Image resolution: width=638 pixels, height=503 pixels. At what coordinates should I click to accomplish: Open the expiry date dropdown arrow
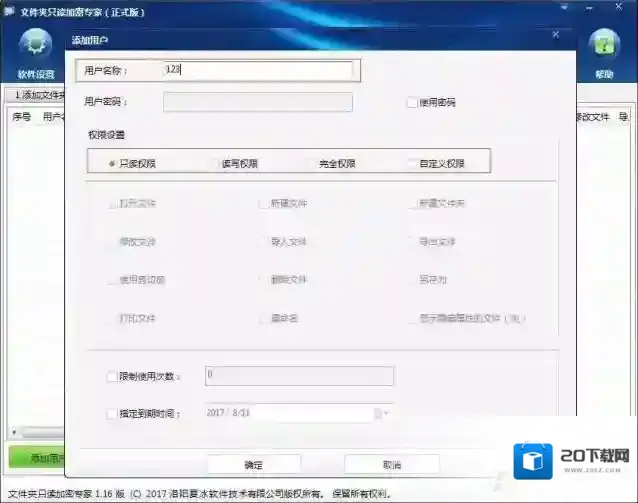click(x=386, y=413)
